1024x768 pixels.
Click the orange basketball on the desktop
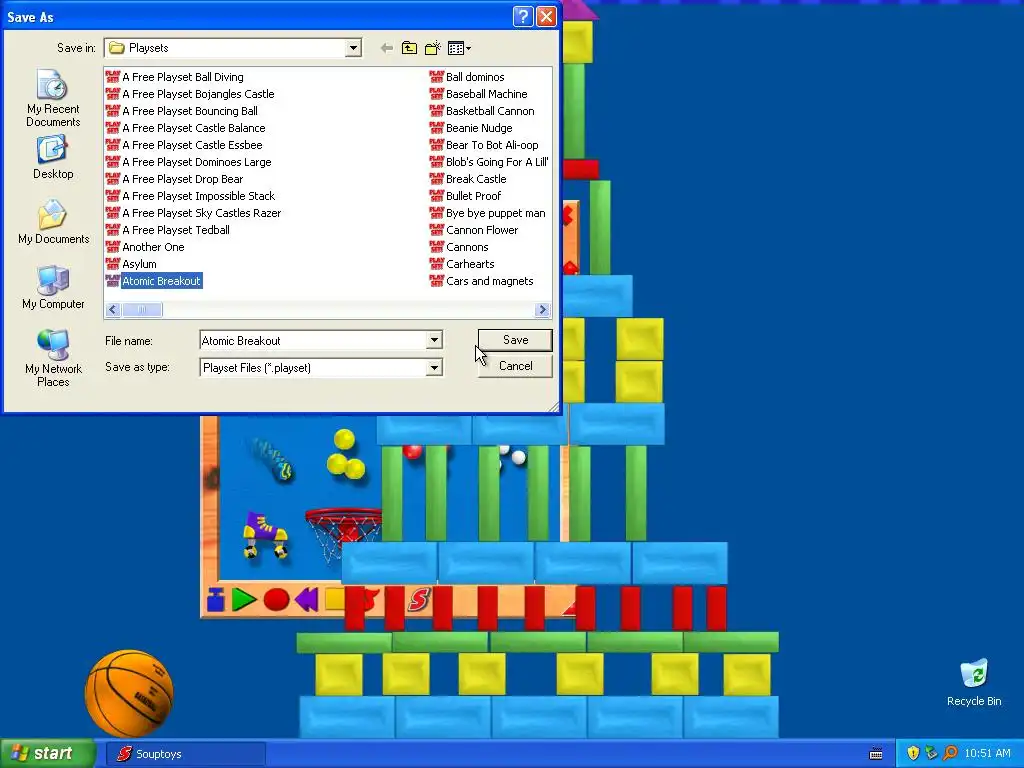[x=129, y=693]
